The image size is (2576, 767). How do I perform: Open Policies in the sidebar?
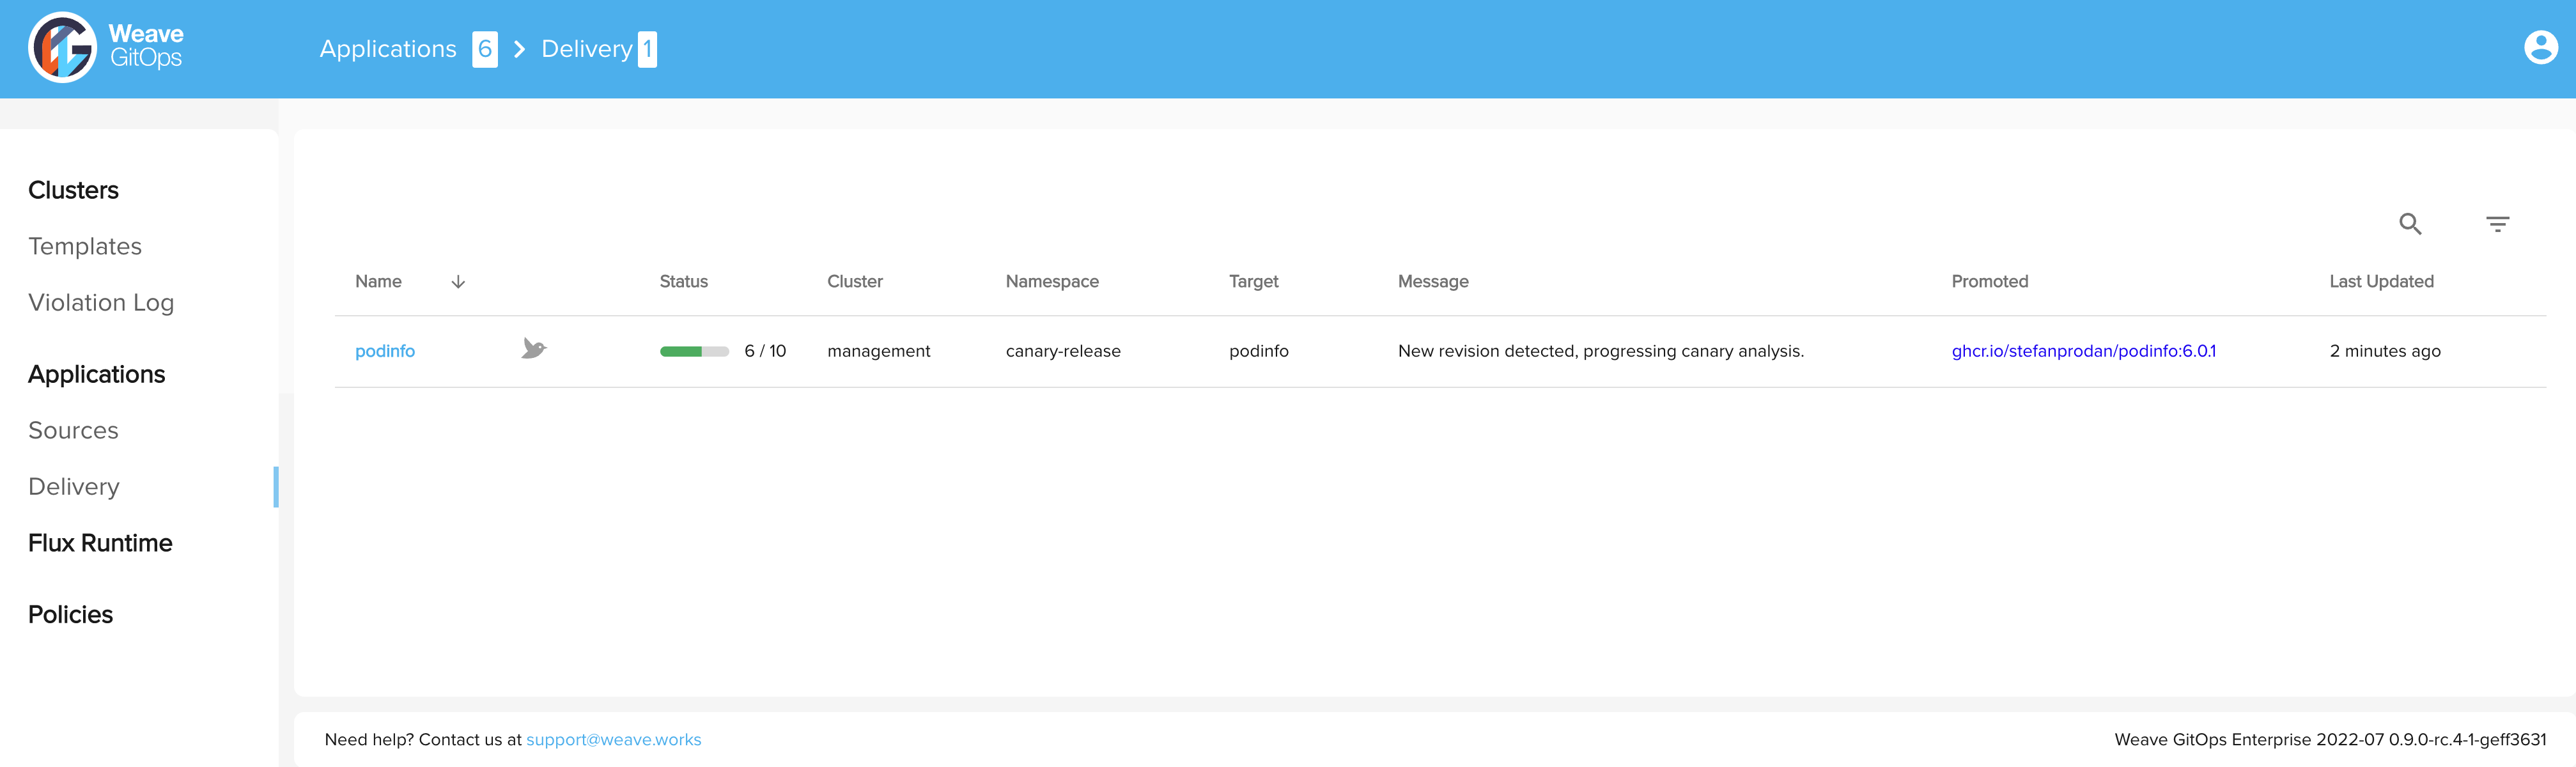(x=70, y=614)
